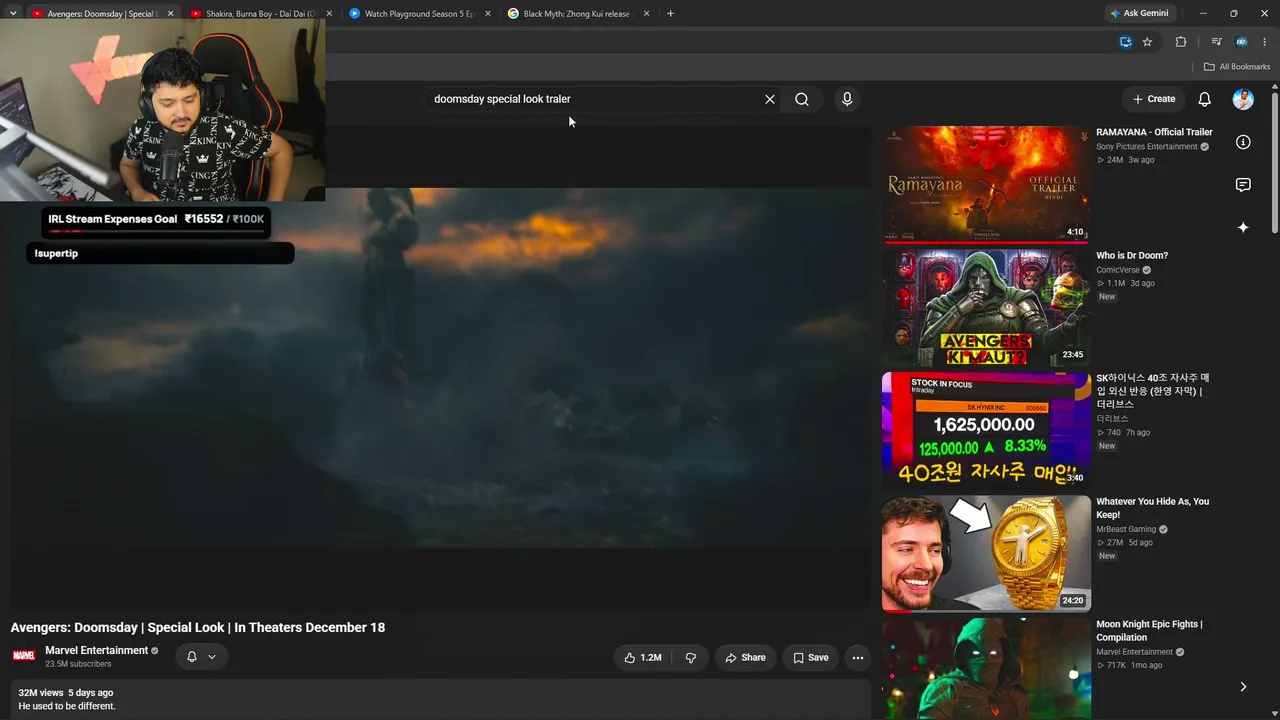Viewport: 1280px width, 720px height.
Task: Open the Ask sparkle icon in sidebar
Action: coord(1243,228)
